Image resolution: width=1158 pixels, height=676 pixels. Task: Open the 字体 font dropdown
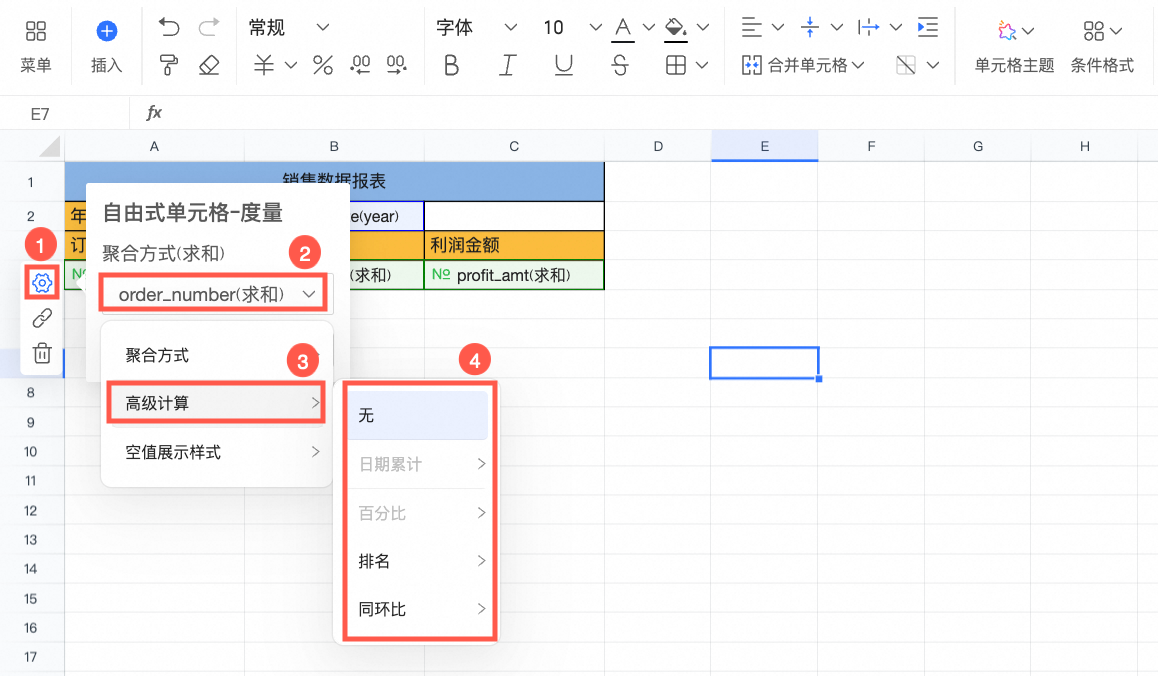[x=476, y=28]
